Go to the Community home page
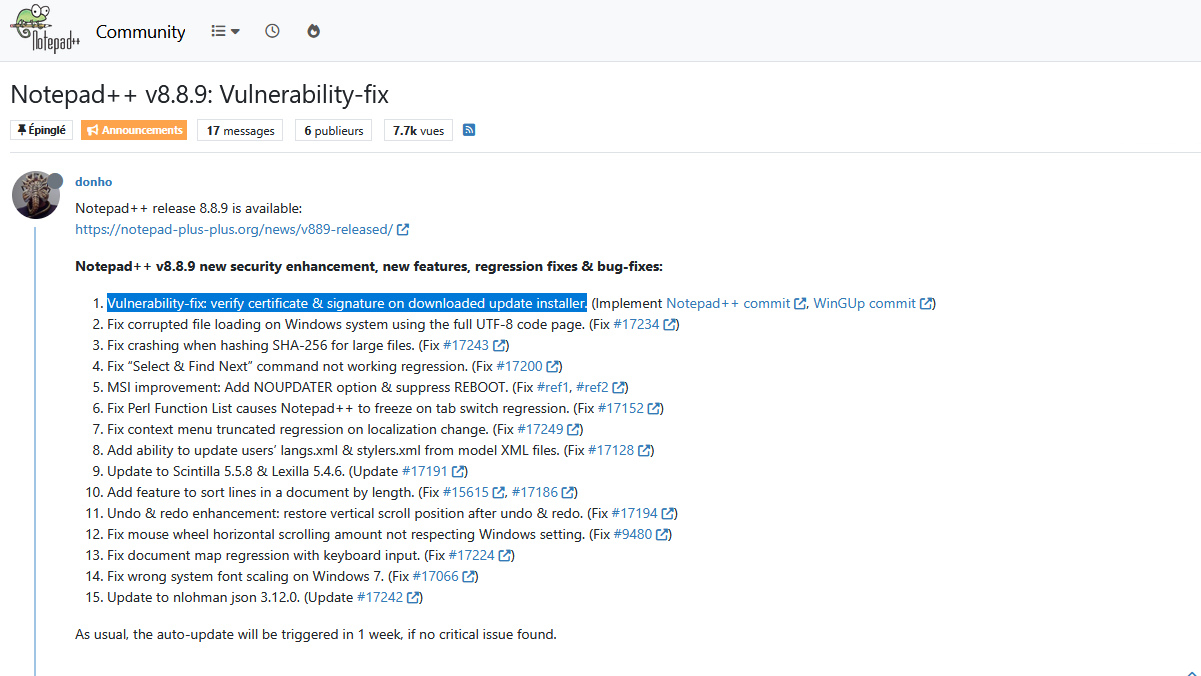 point(140,31)
